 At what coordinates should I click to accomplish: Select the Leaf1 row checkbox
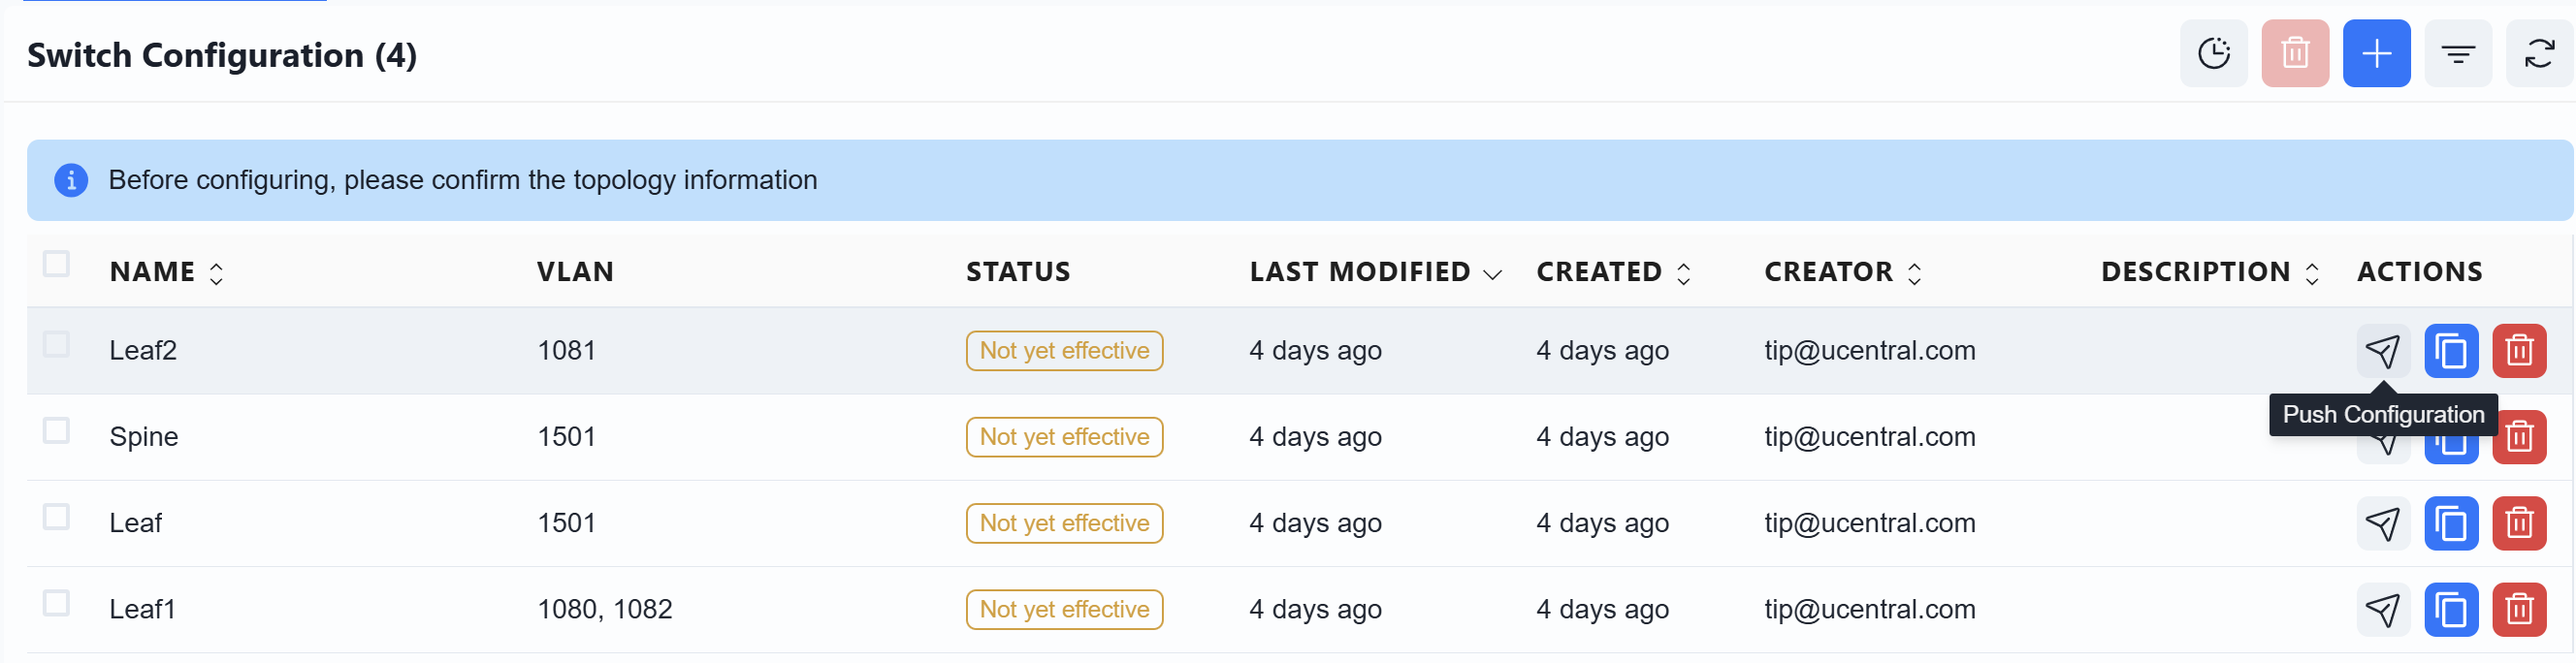(x=56, y=604)
